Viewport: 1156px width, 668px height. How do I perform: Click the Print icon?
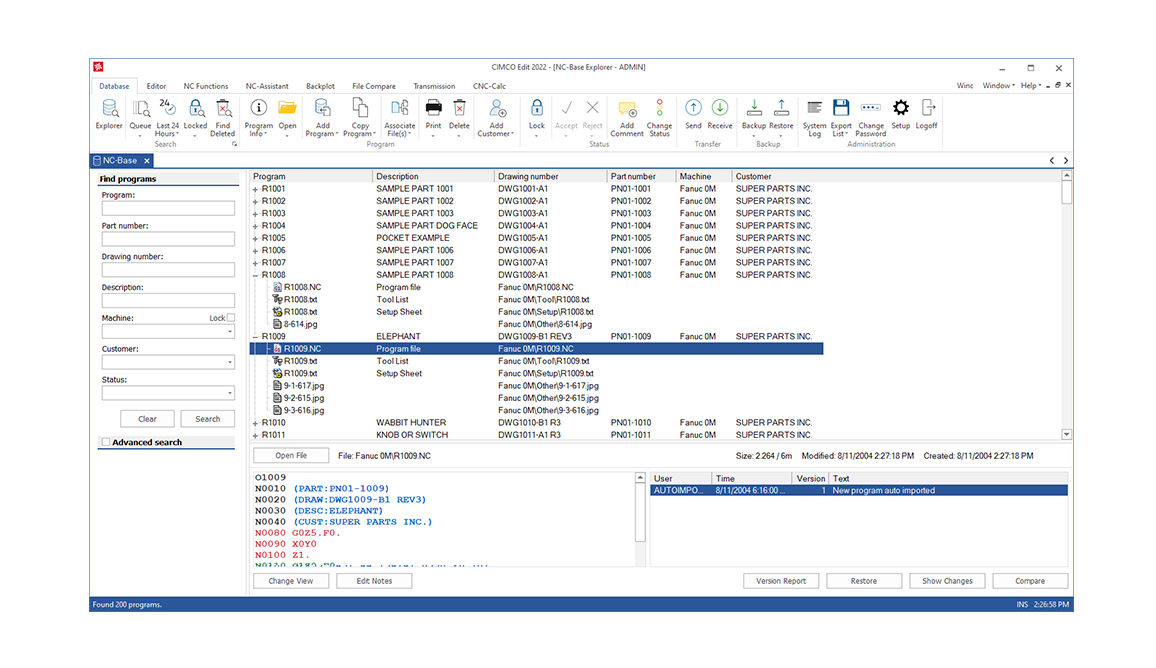pos(433,108)
